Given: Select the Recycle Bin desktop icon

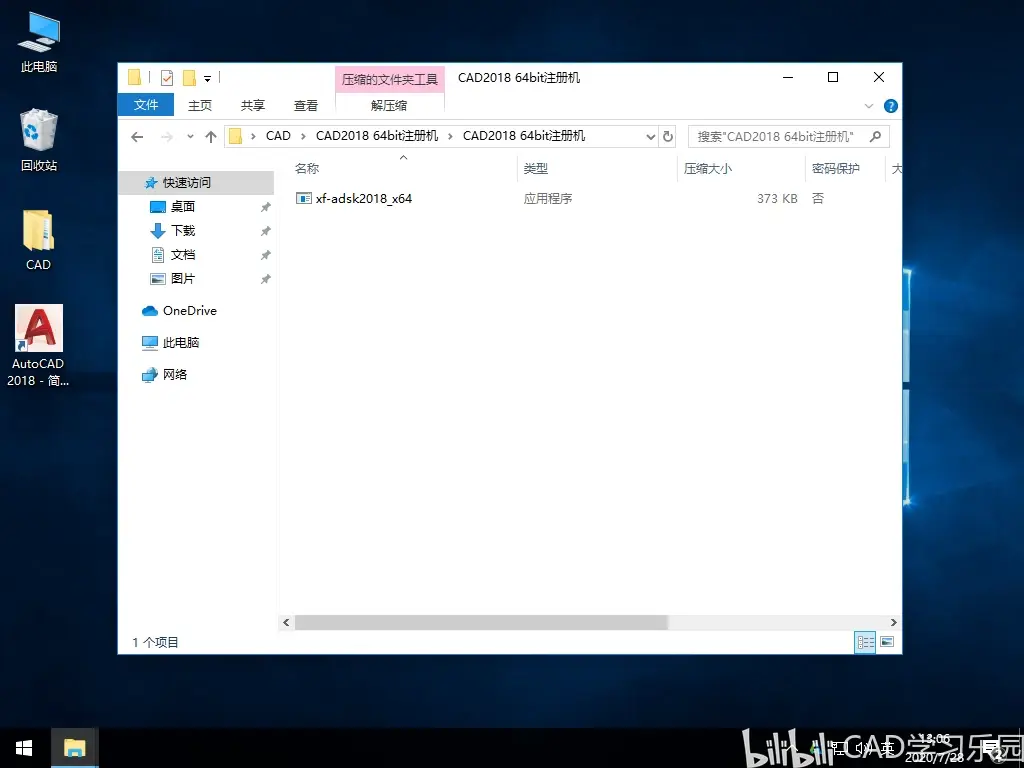Looking at the screenshot, I should coord(39,140).
